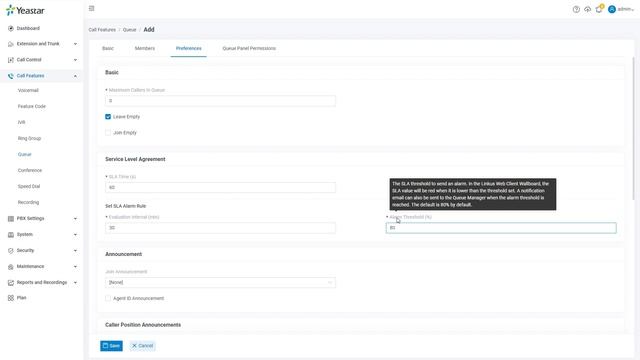Click the Cancel button
The height and width of the screenshot is (360, 640).
pyautogui.click(x=142, y=346)
